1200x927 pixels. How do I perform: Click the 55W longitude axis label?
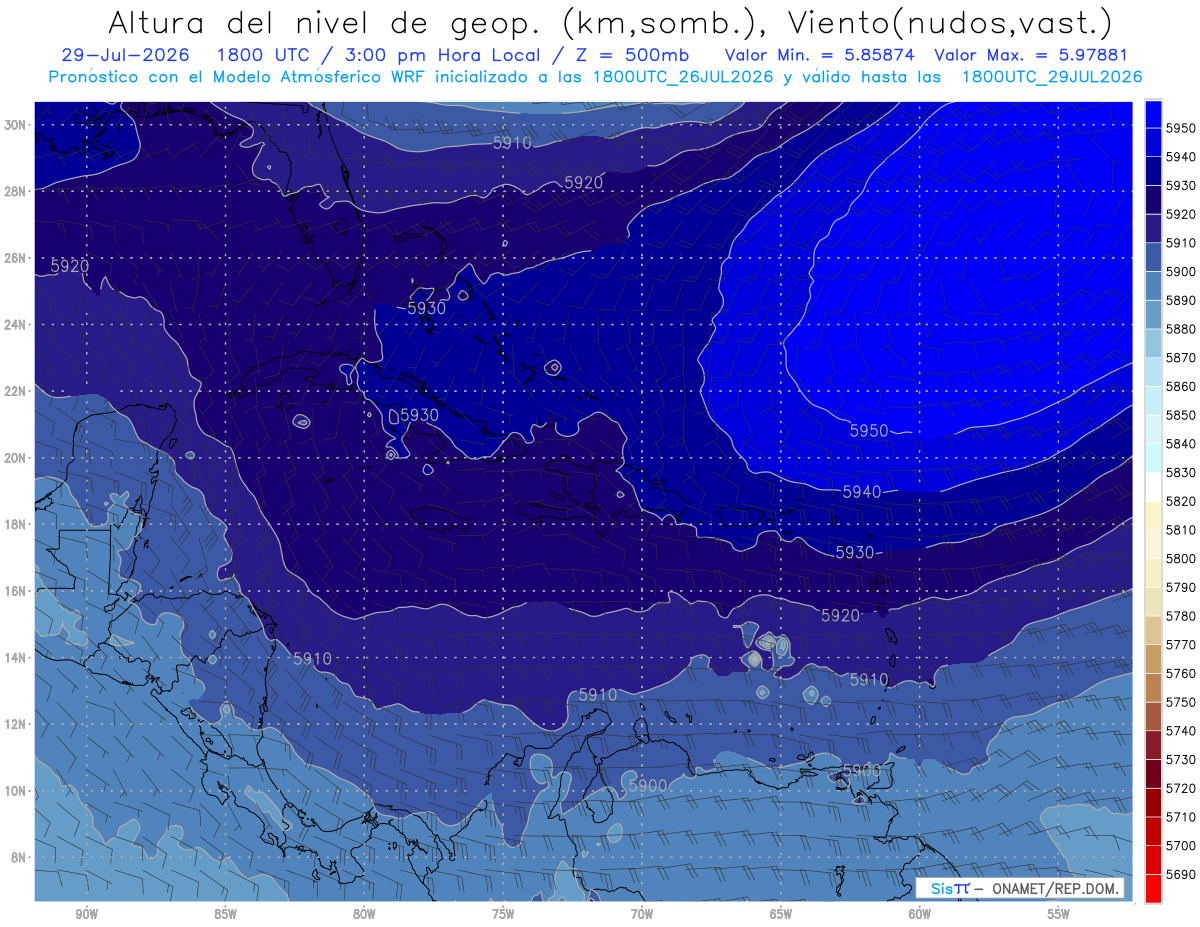pos(1059,913)
